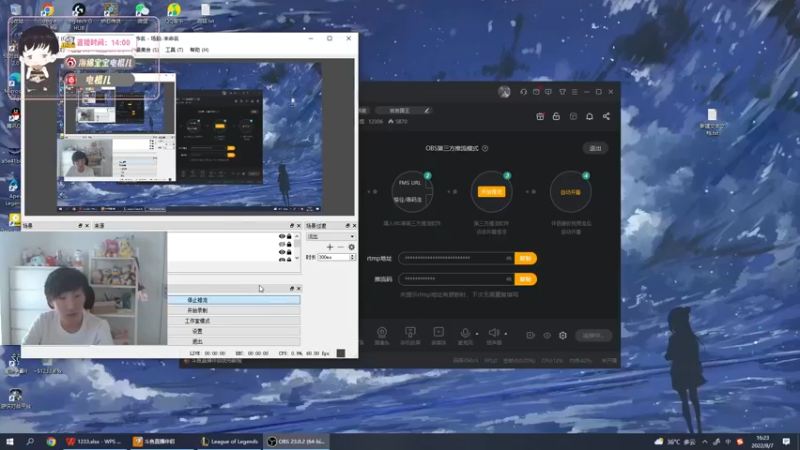The height and width of the screenshot is (450, 800).
Task: Open Windows notification center icon
Action: pyautogui.click(x=786, y=442)
